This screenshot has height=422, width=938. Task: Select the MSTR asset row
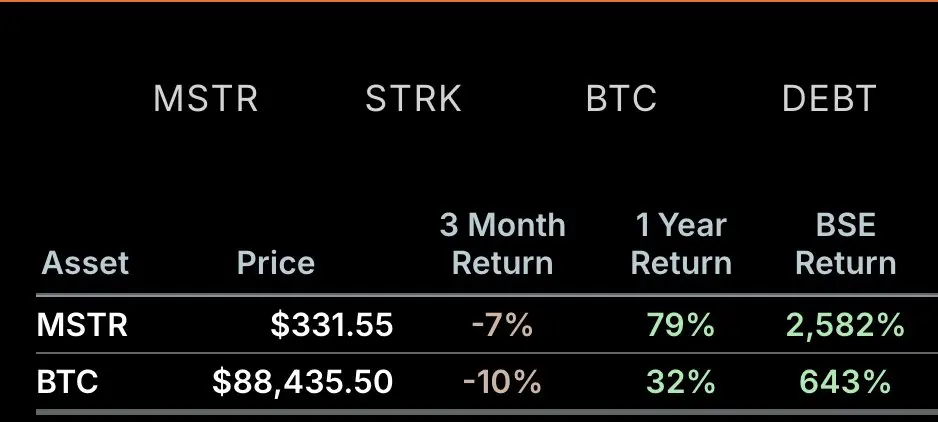[487, 325]
